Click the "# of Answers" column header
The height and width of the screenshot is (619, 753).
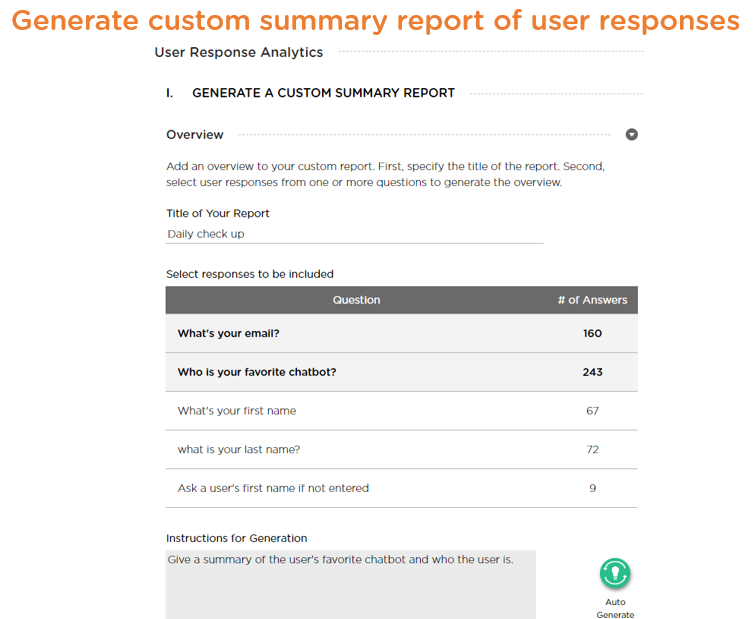593,300
